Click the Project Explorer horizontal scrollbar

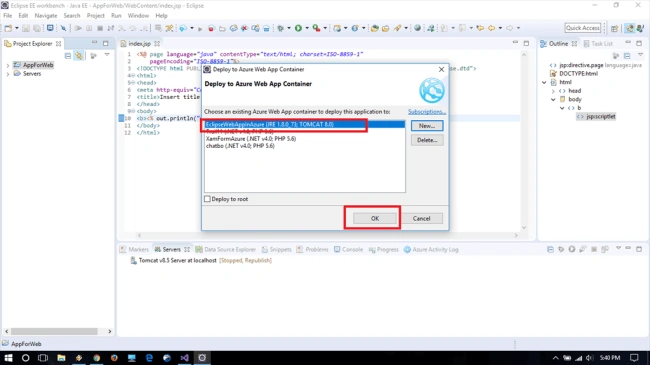(54, 331)
